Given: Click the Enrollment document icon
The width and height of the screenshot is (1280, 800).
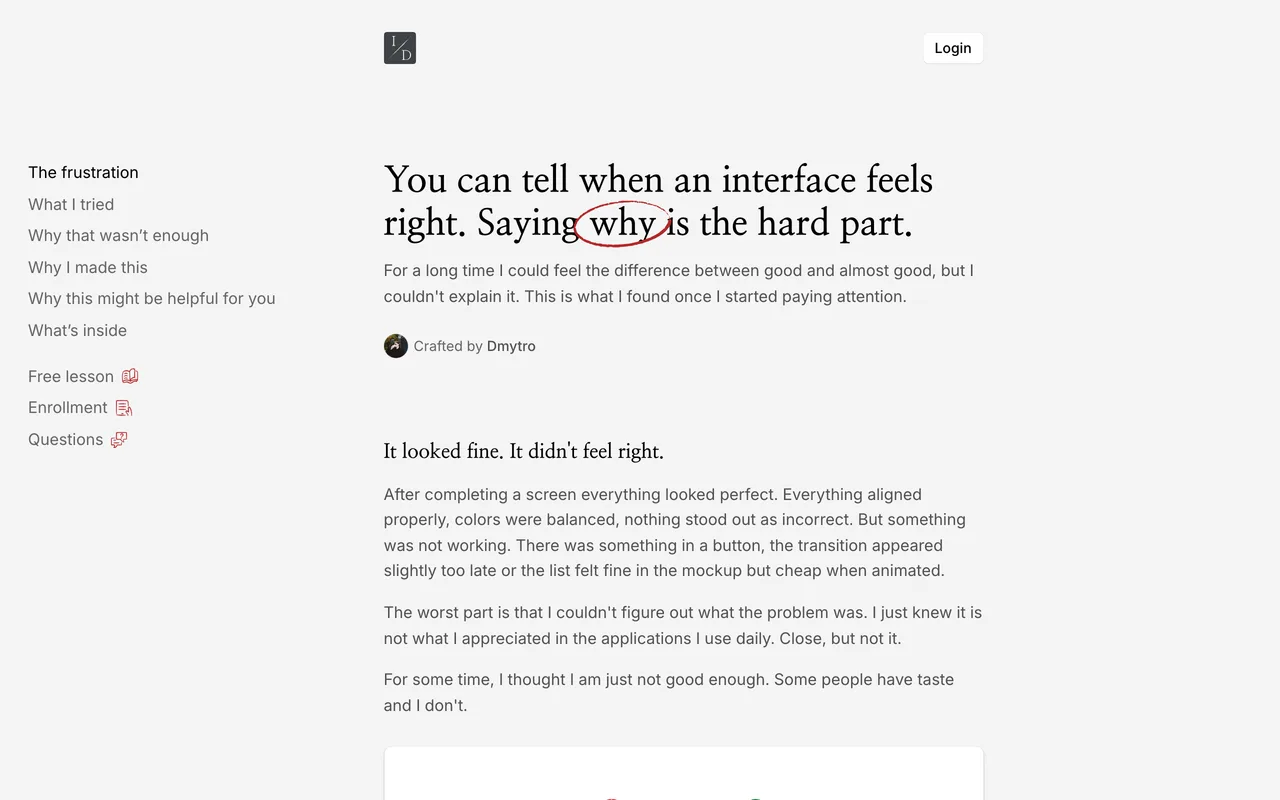Looking at the screenshot, I should [x=124, y=408].
